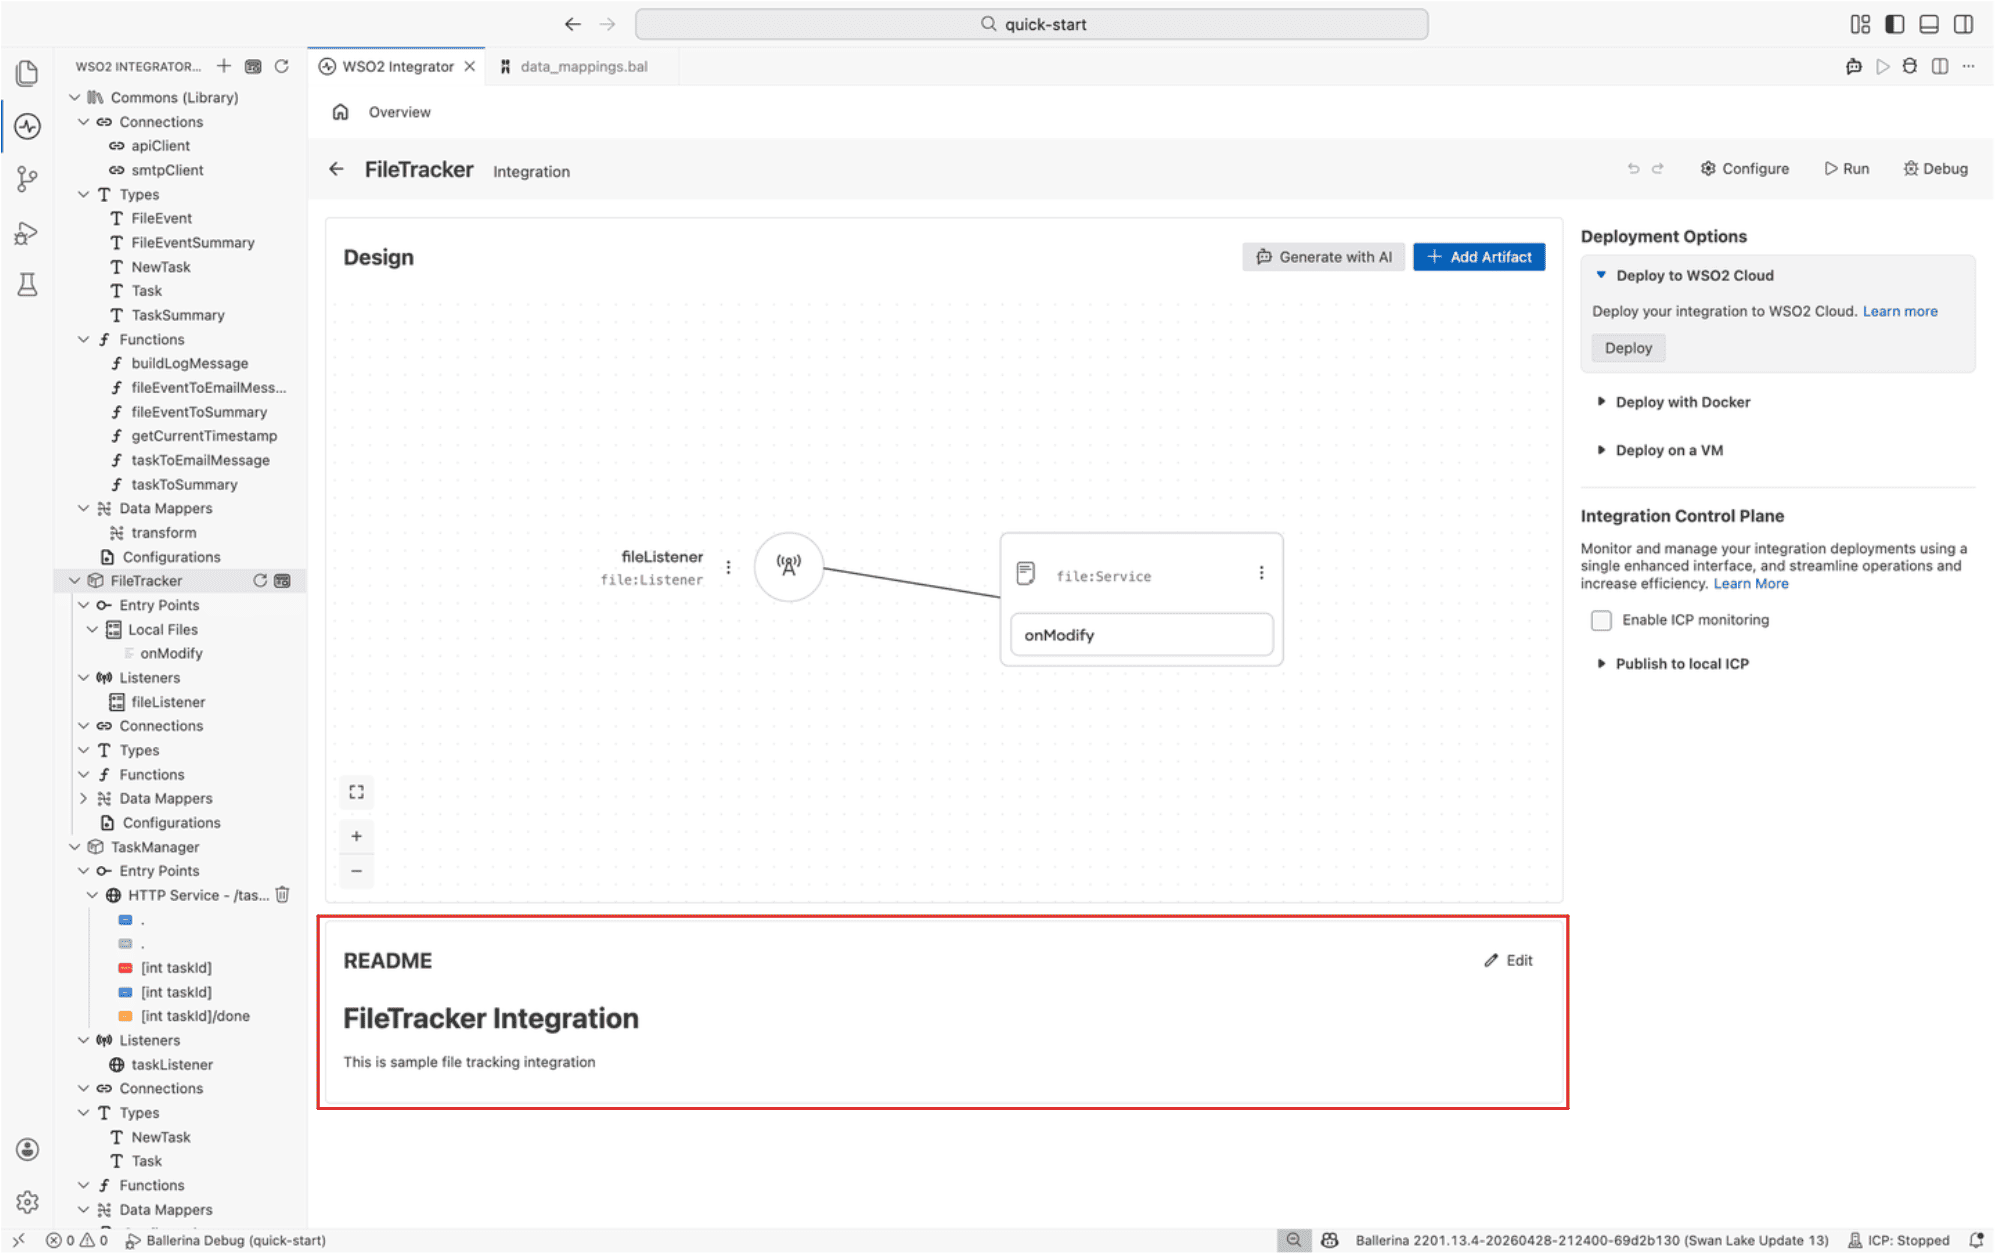Click the fileListener antenna node
The height and width of the screenshot is (1260, 1996).
pos(788,567)
